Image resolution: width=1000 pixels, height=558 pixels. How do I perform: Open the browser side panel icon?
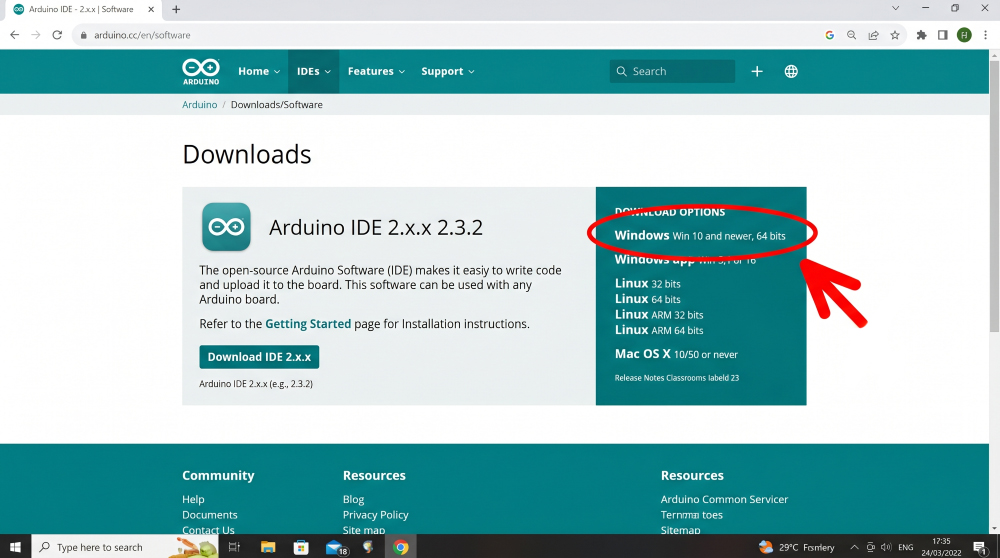pyautogui.click(x=942, y=35)
